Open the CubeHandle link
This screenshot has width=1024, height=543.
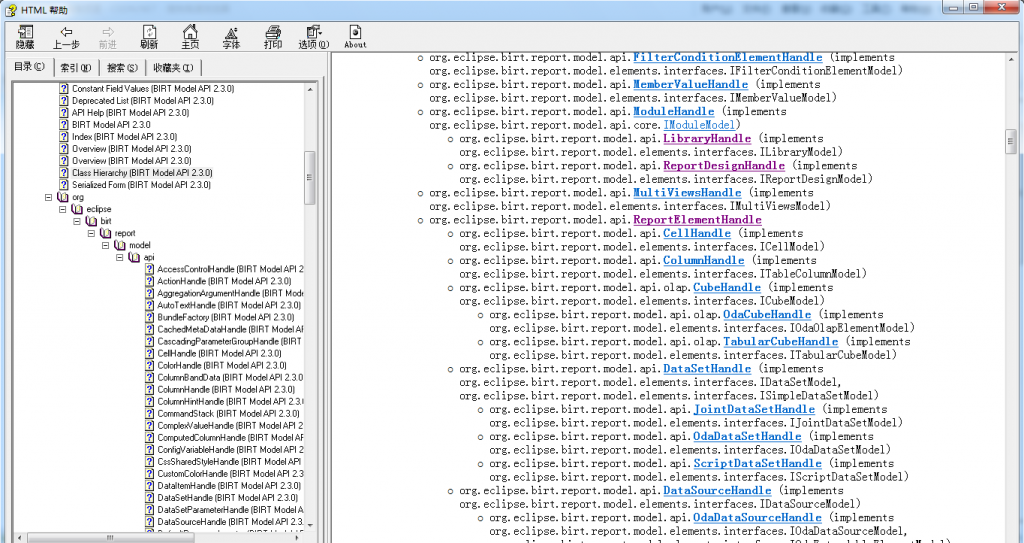(727, 288)
